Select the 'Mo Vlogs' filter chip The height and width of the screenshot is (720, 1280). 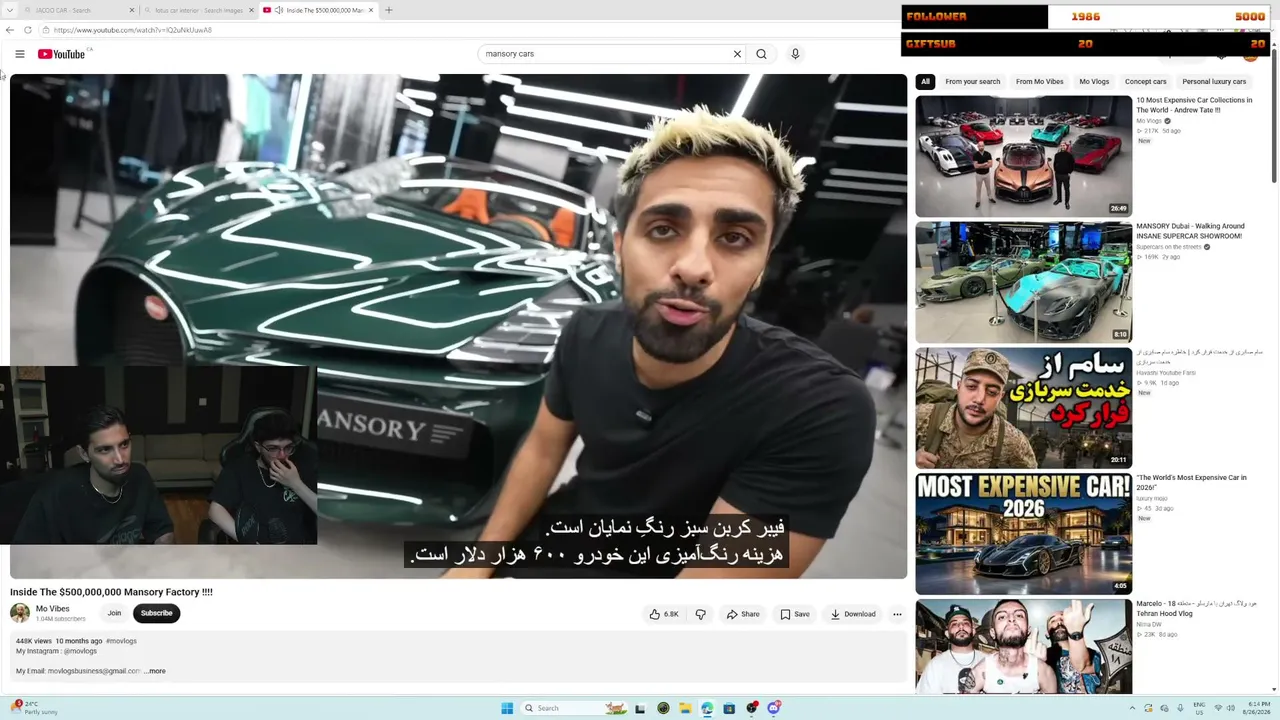1094,82
